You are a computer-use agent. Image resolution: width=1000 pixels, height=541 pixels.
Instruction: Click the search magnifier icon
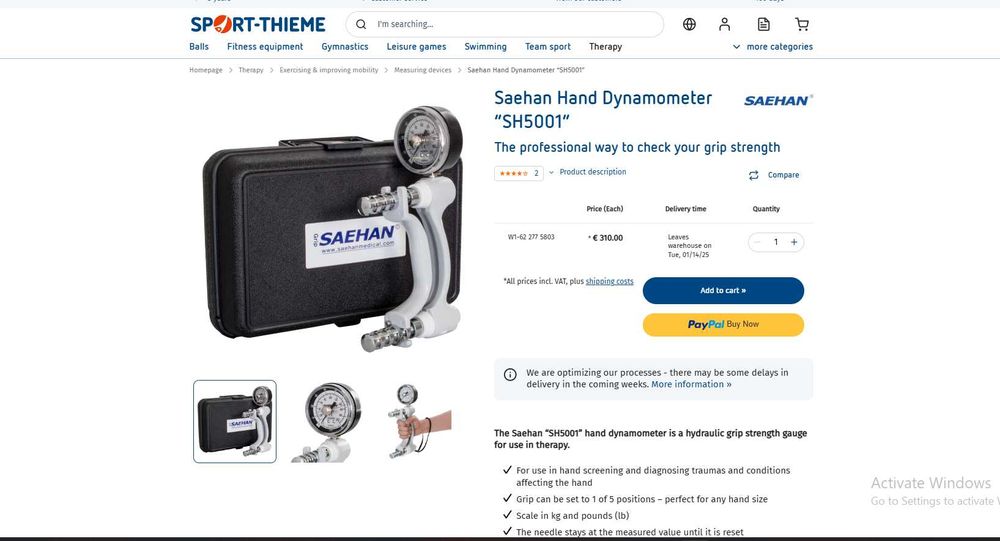pyautogui.click(x=361, y=24)
